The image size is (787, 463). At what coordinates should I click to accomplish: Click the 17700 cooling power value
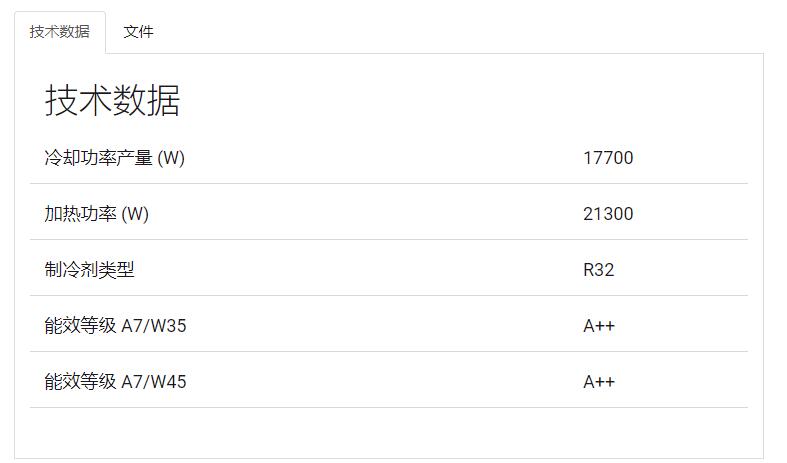pos(608,158)
